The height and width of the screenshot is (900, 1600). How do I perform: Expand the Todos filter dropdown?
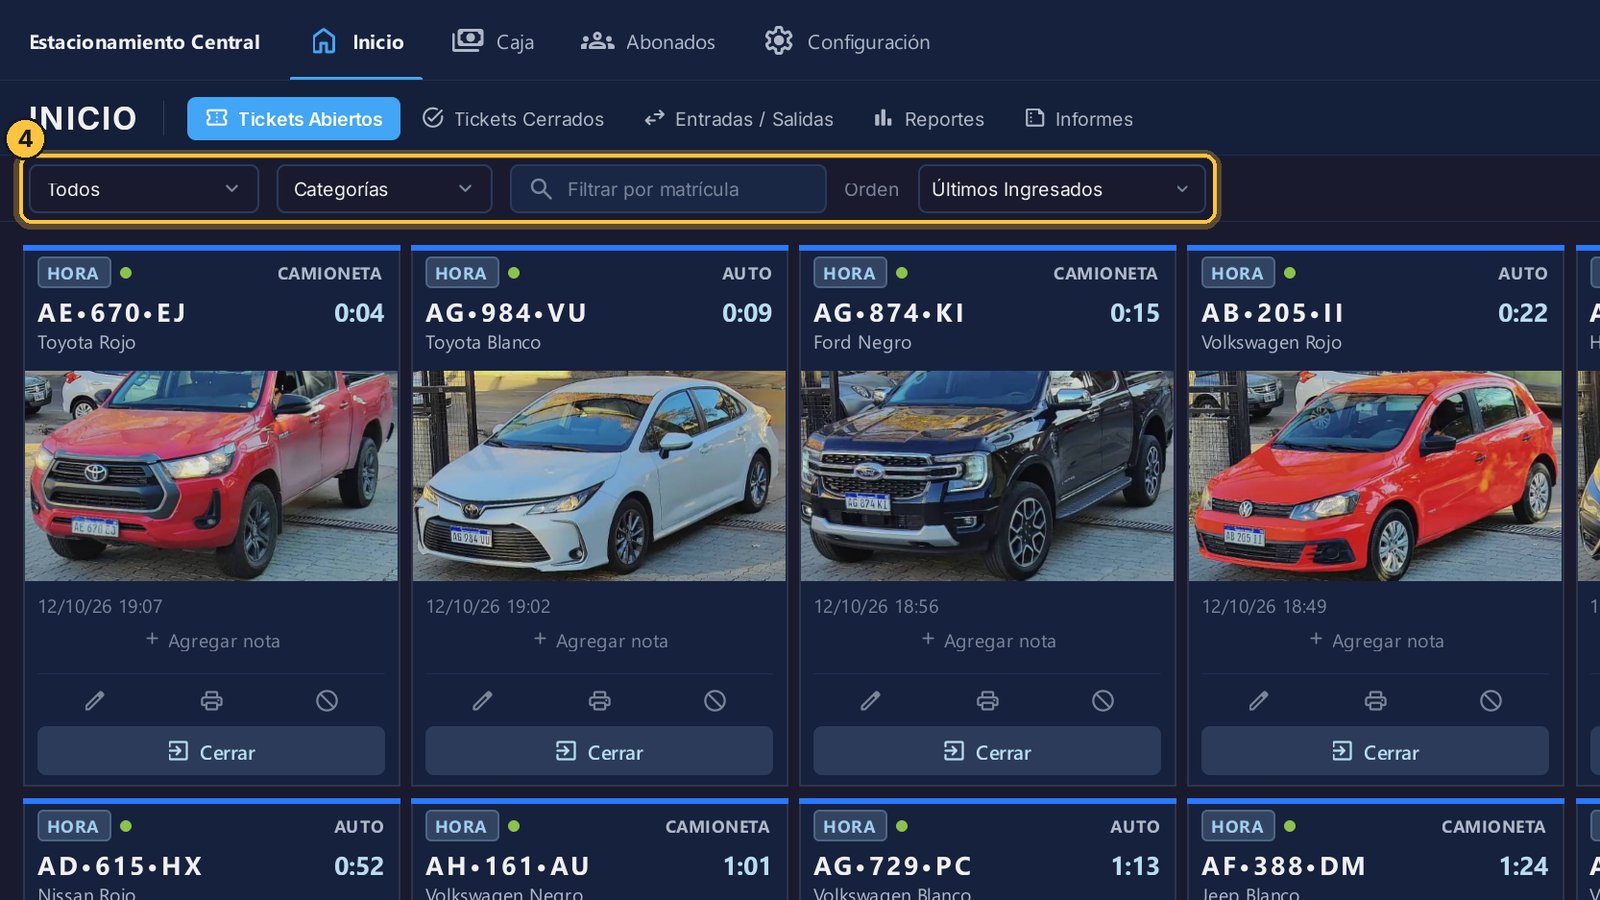(144, 189)
